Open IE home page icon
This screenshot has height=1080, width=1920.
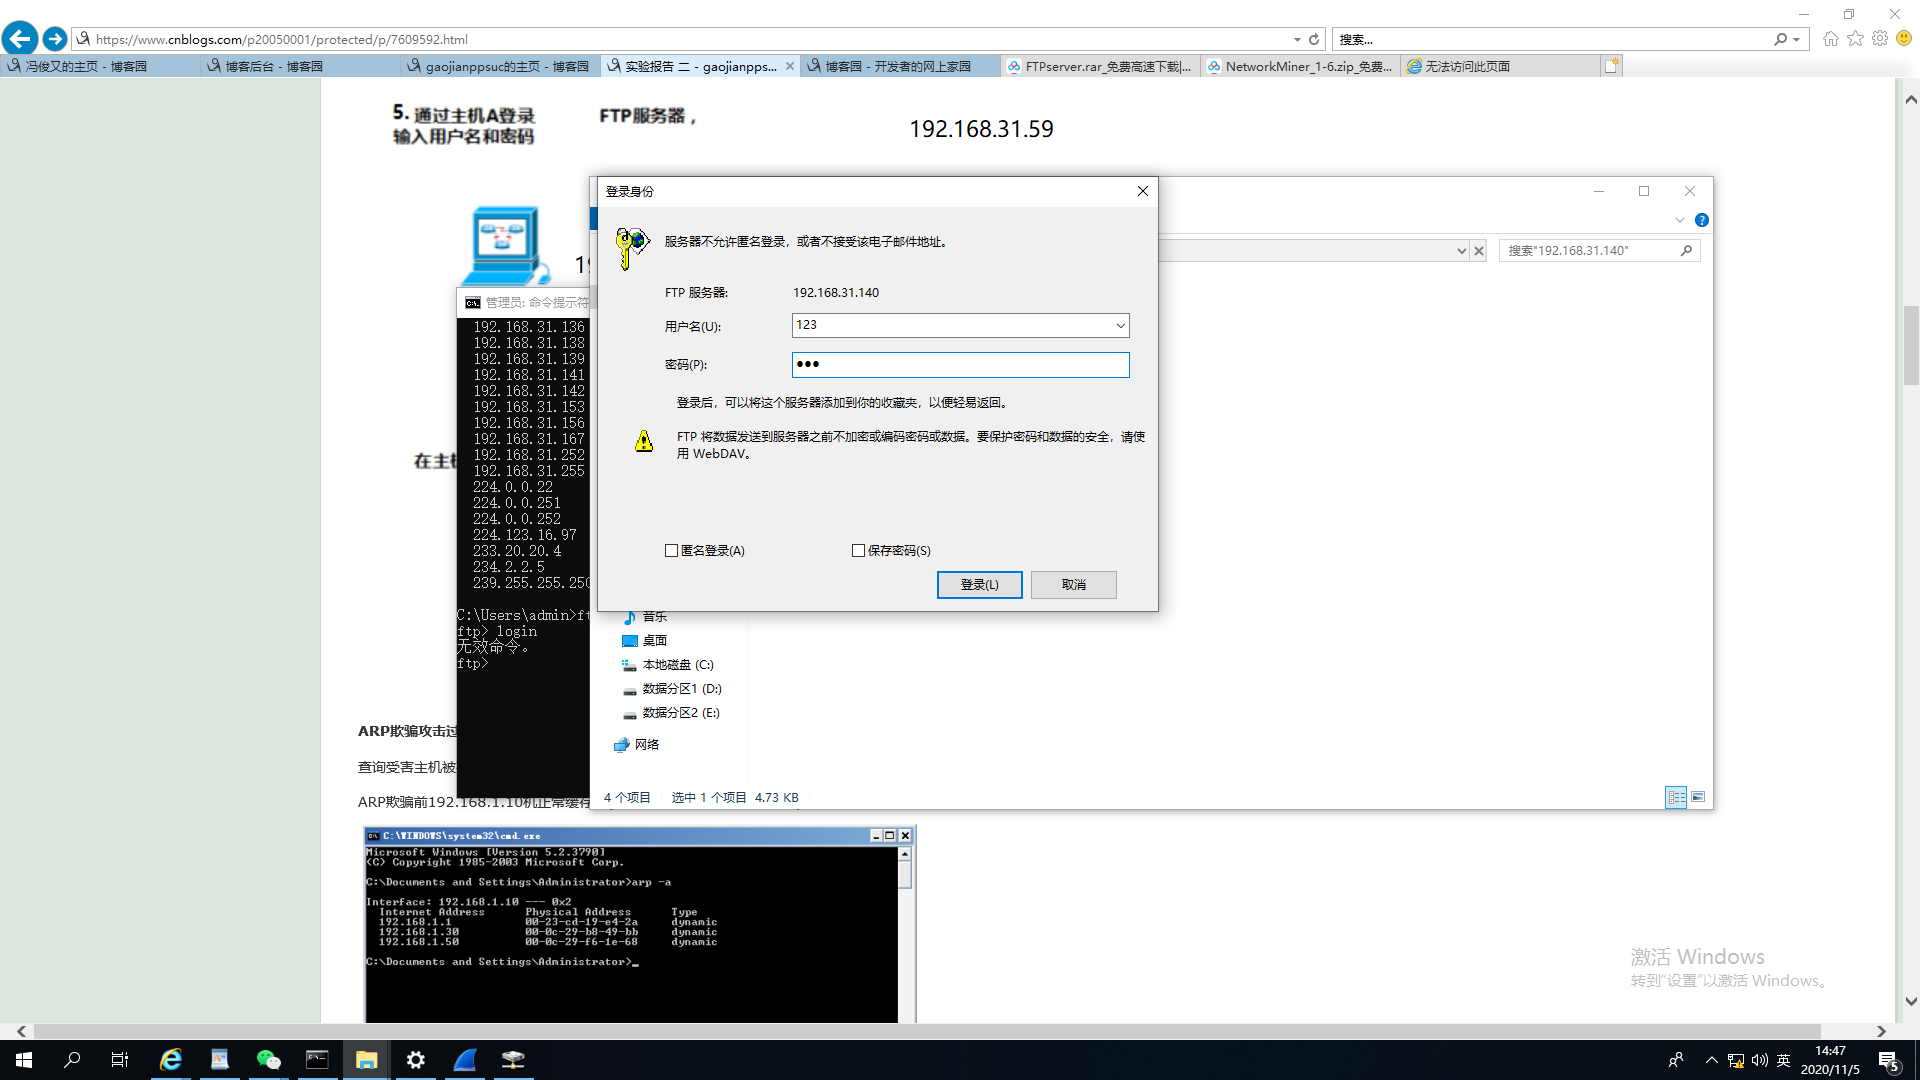(x=1830, y=39)
